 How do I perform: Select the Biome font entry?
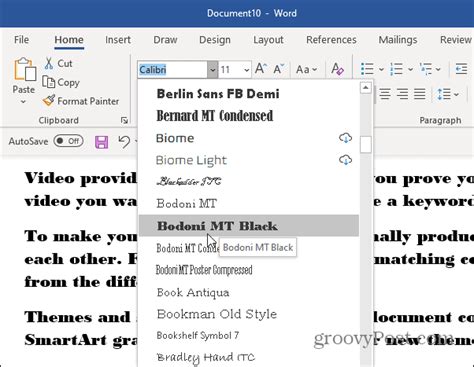pyautogui.click(x=249, y=138)
